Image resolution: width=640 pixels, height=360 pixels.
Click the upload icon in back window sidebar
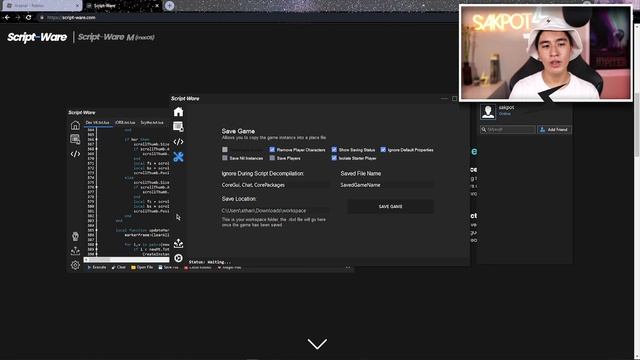point(75,251)
